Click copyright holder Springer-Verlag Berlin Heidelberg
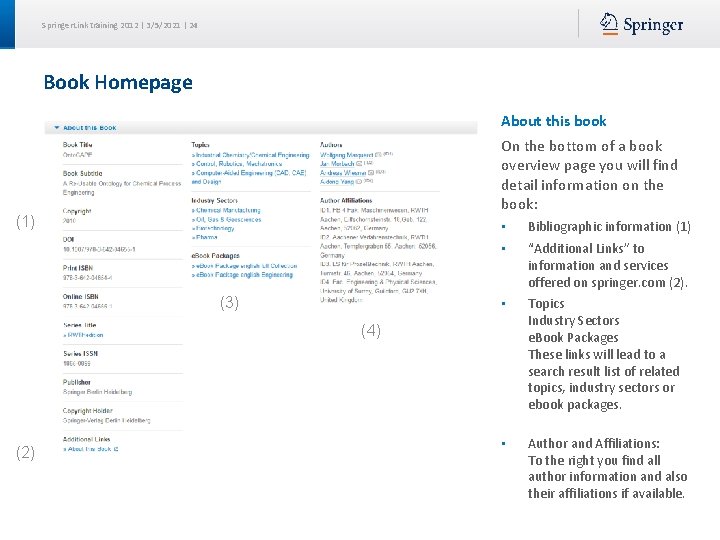Image resolution: width=720 pixels, height=540 pixels. [107, 421]
